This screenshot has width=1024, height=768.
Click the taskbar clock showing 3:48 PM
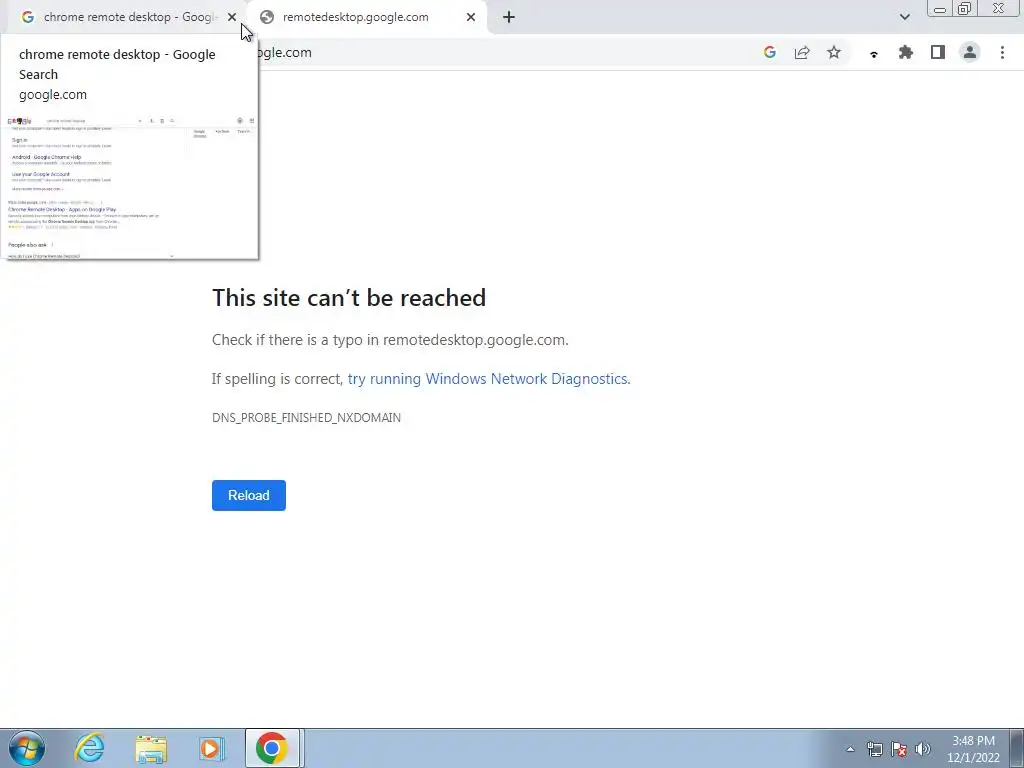973,749
